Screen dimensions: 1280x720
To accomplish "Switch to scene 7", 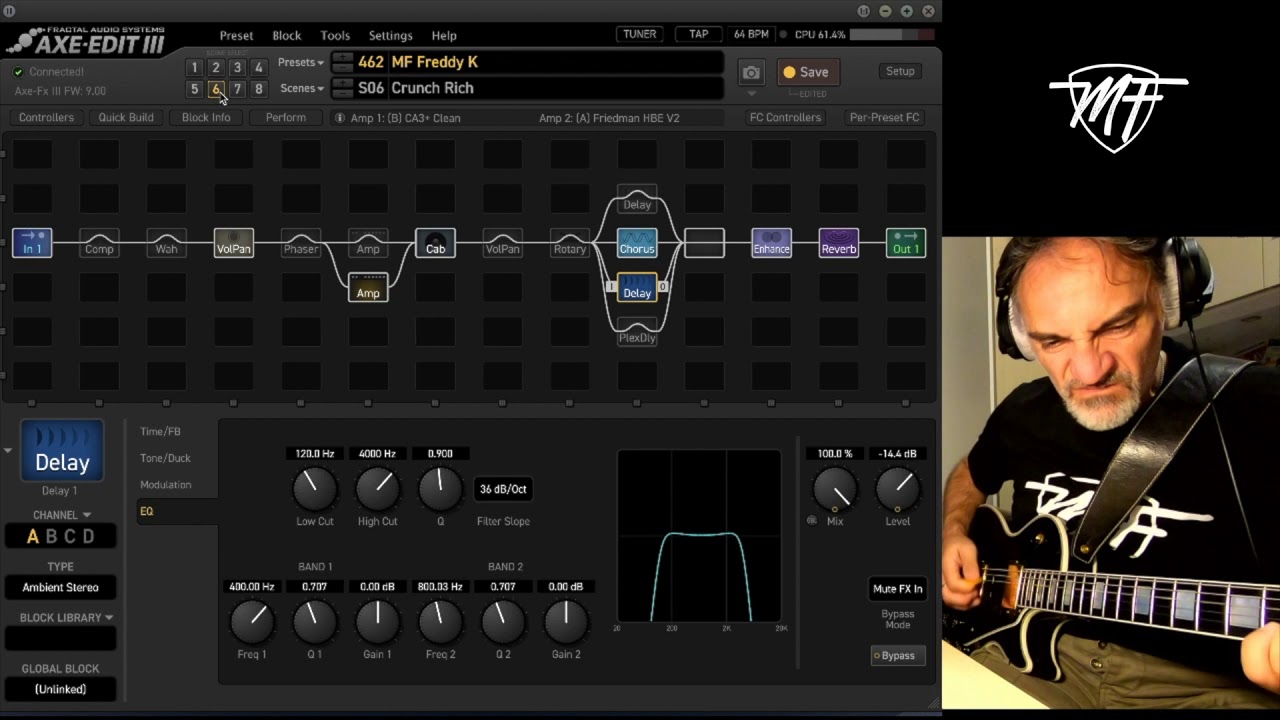I will tap(237, 89).
